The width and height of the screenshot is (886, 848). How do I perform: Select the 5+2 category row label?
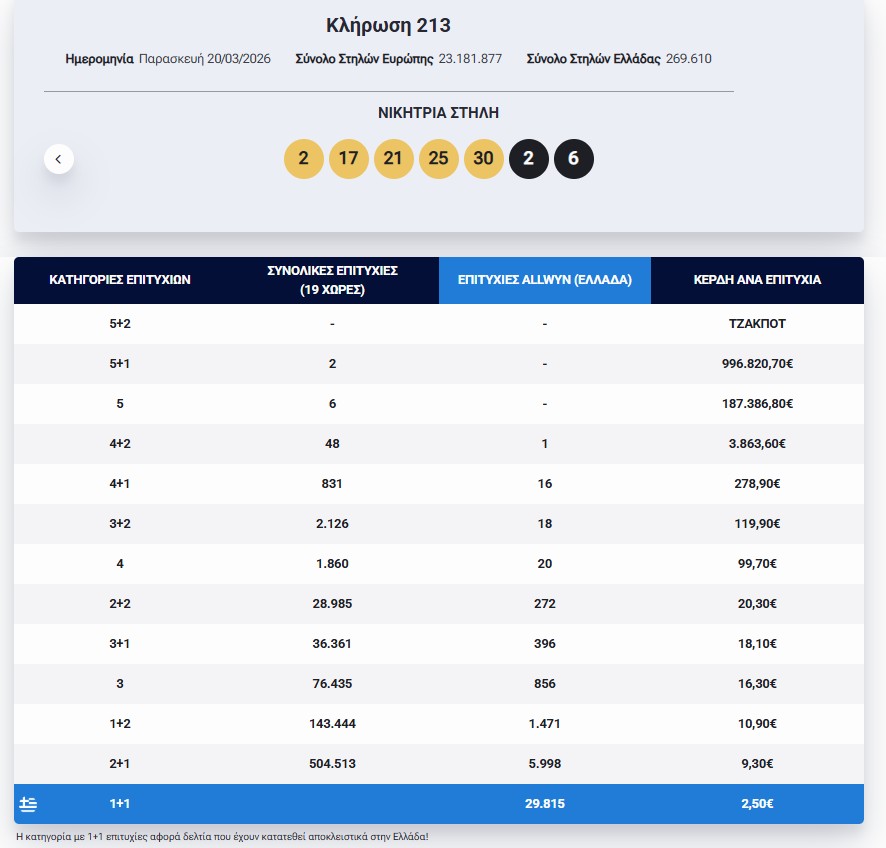click(120, 324)
